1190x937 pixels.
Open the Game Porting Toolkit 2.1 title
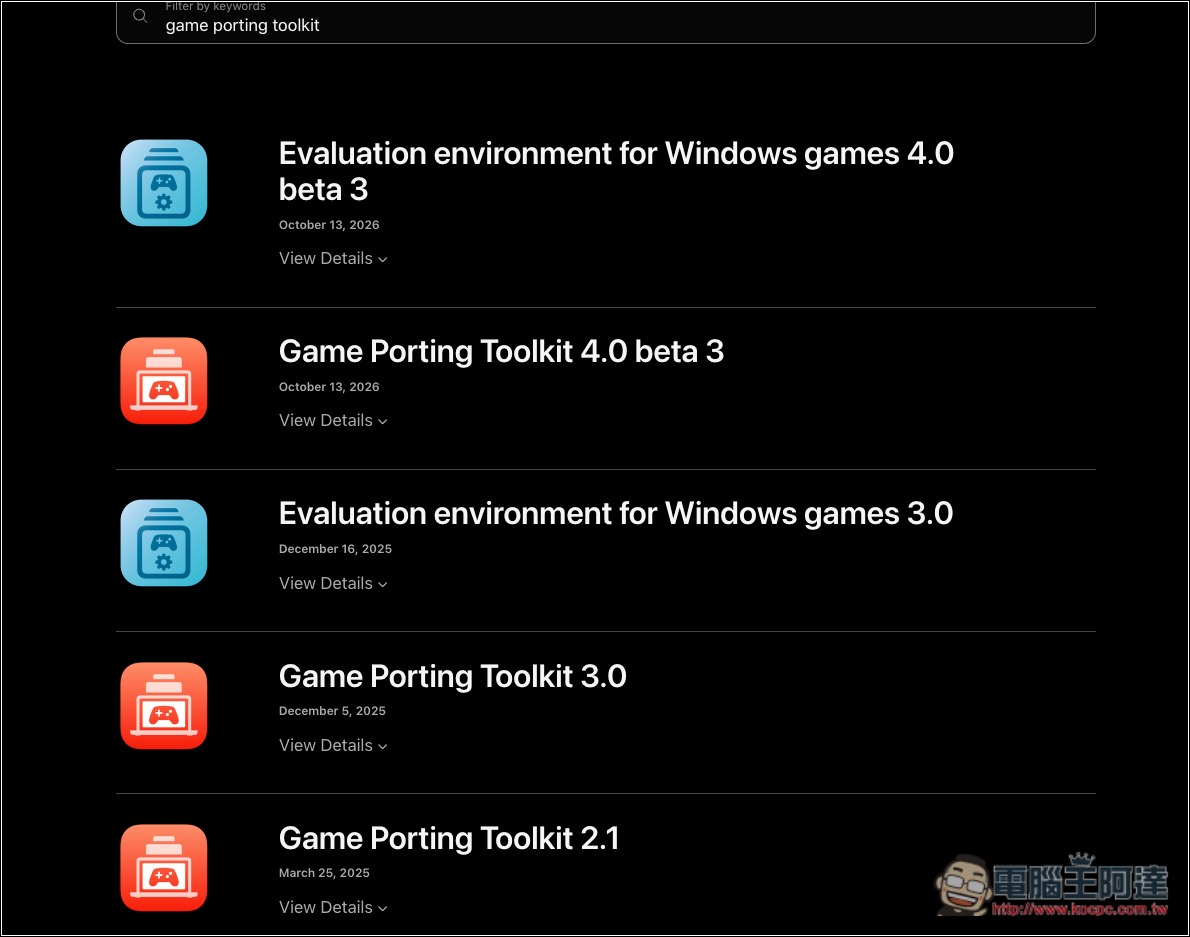(x=449, y=839)
